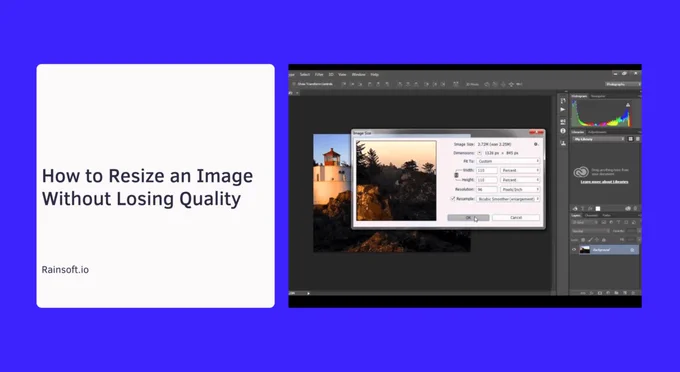
Task: Open the 3D menu
Action: click(x=331, y=75)
